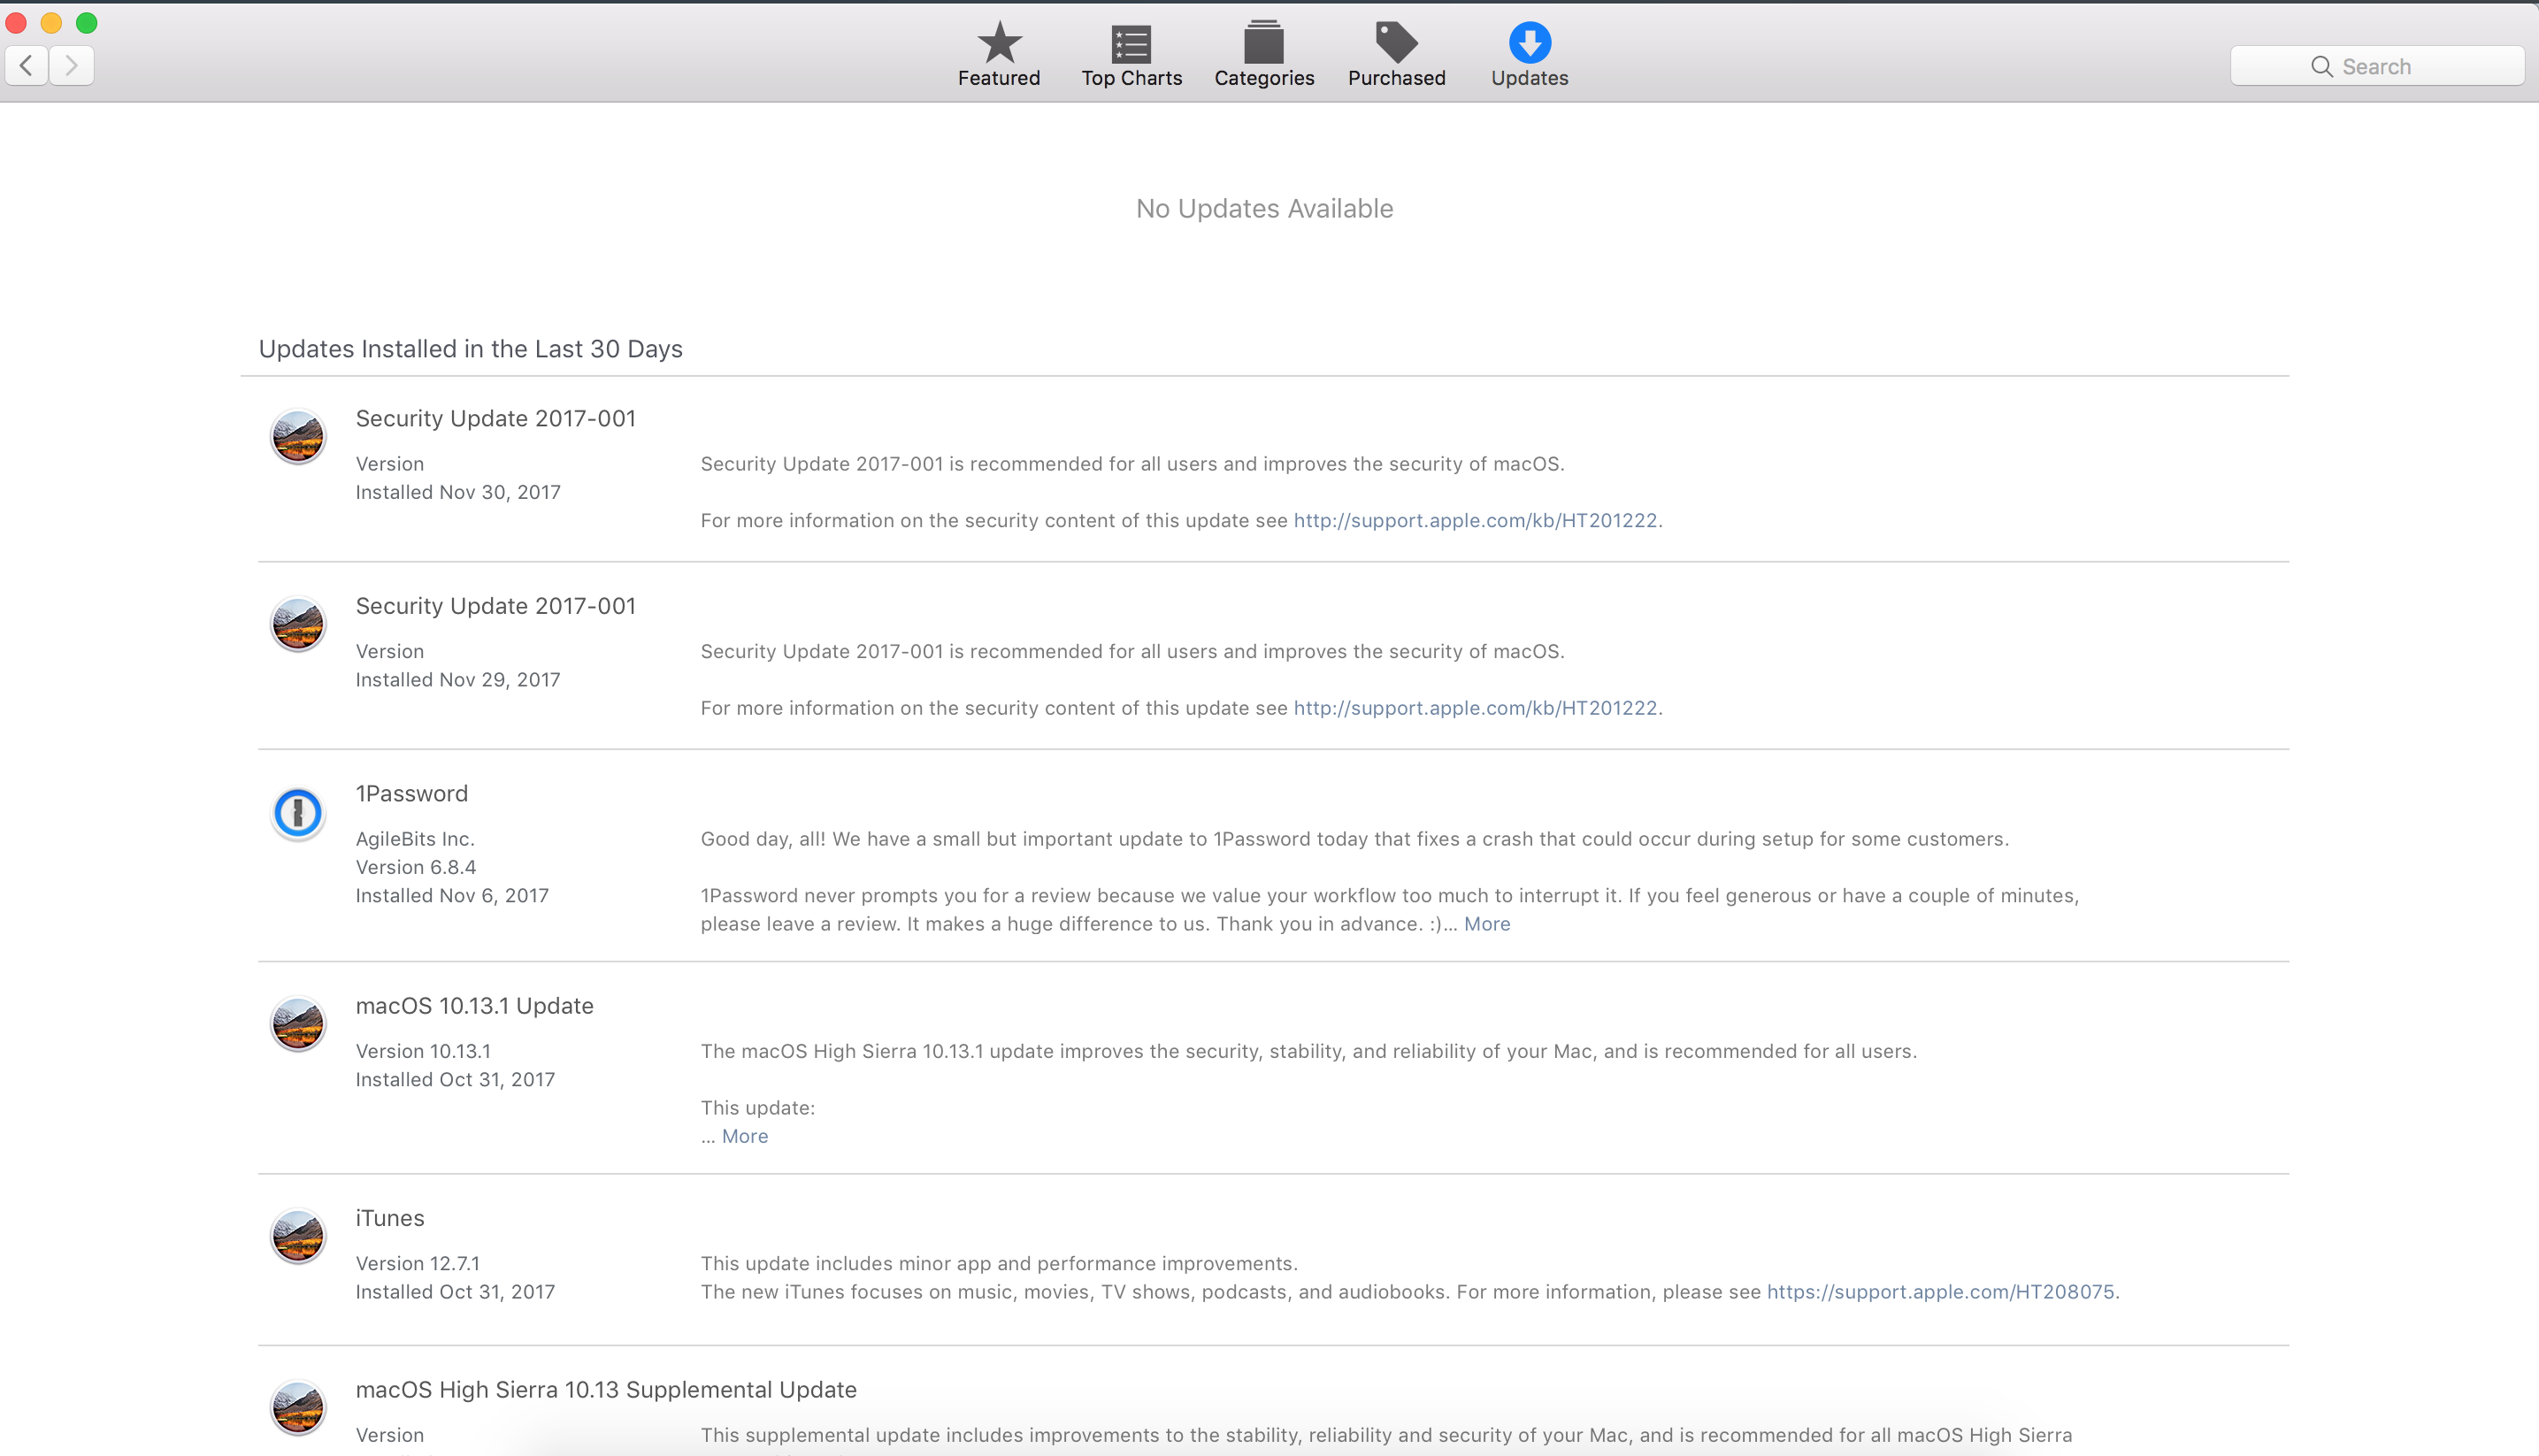The height and width of the screenshot is (1456, 2539).
Task: Zoom the App Store window with green button
Action: (87, 23)
